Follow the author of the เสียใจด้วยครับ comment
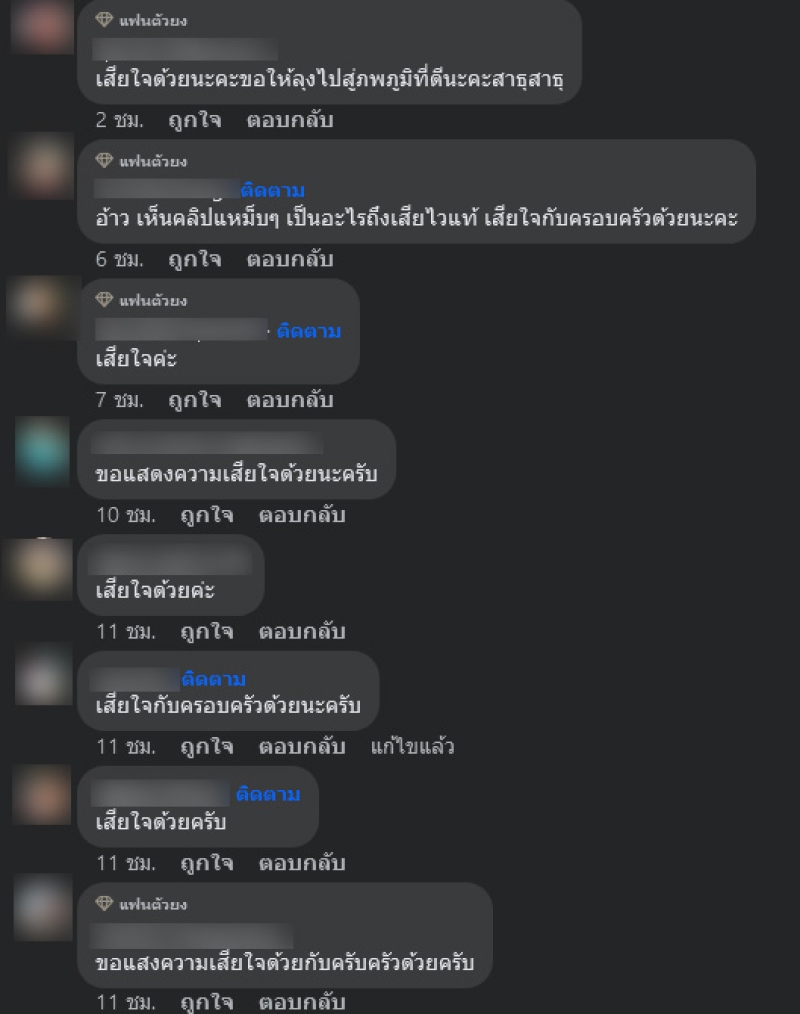The width and height of the screenshot is (800, 1014). (268, 794)
